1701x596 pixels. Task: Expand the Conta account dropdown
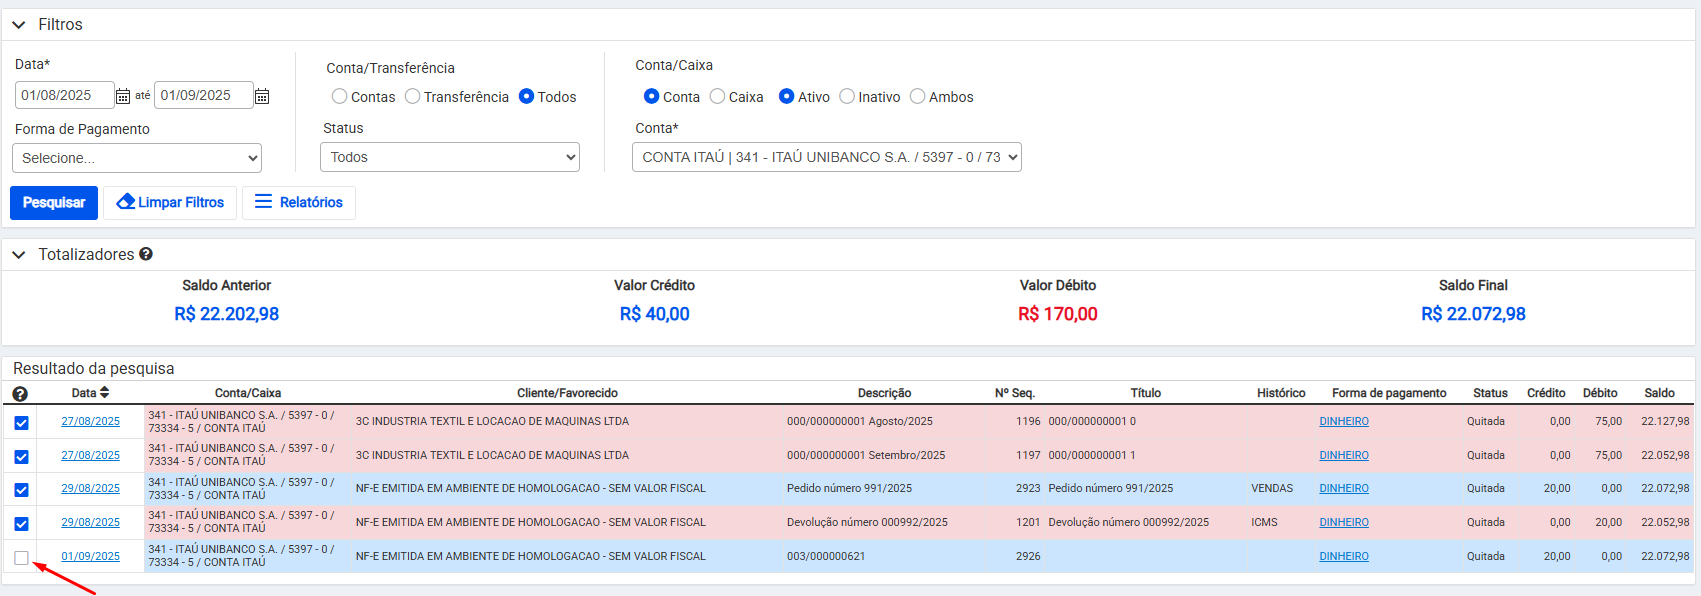coord(826,157)
